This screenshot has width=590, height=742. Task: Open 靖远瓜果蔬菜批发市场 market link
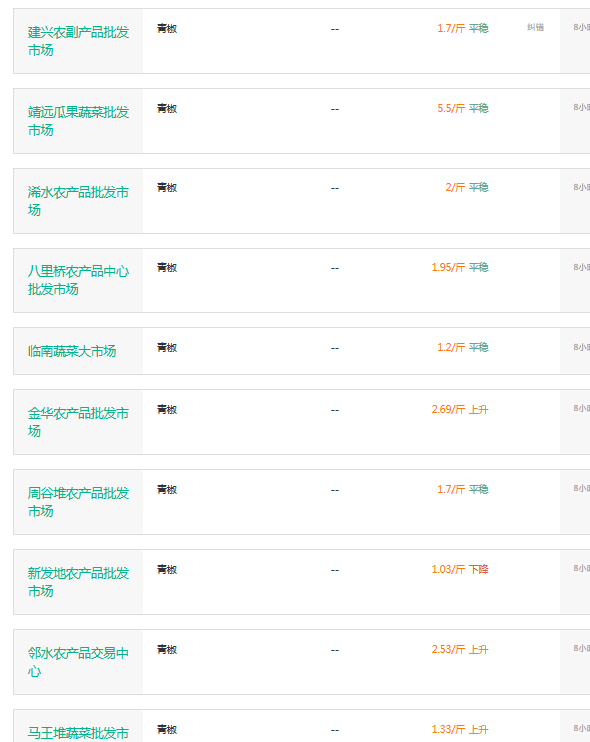(78, 121)
